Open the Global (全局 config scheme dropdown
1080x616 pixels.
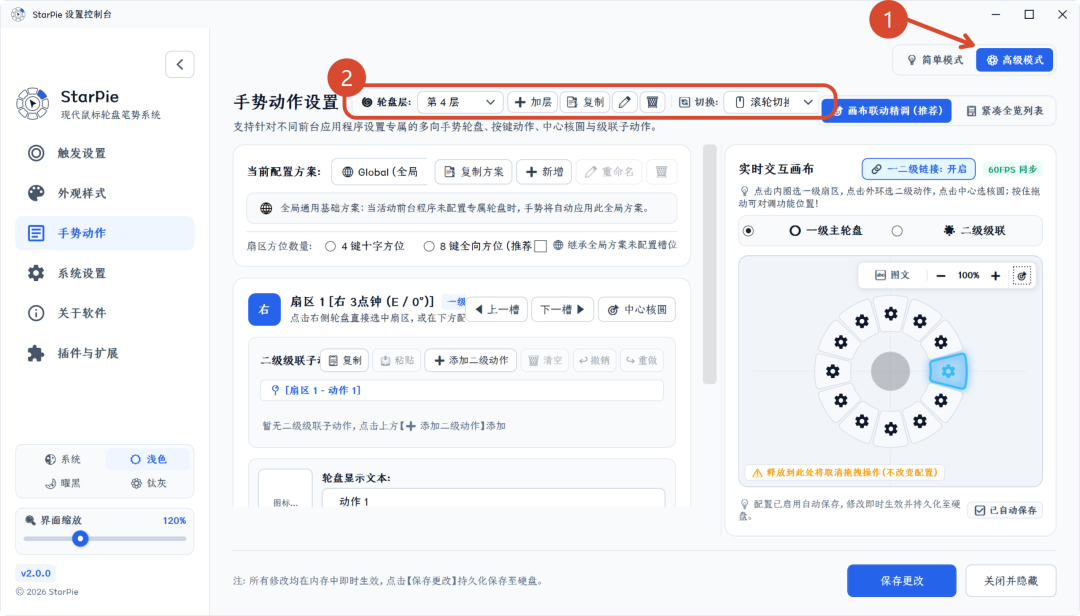tap(379, 172)
